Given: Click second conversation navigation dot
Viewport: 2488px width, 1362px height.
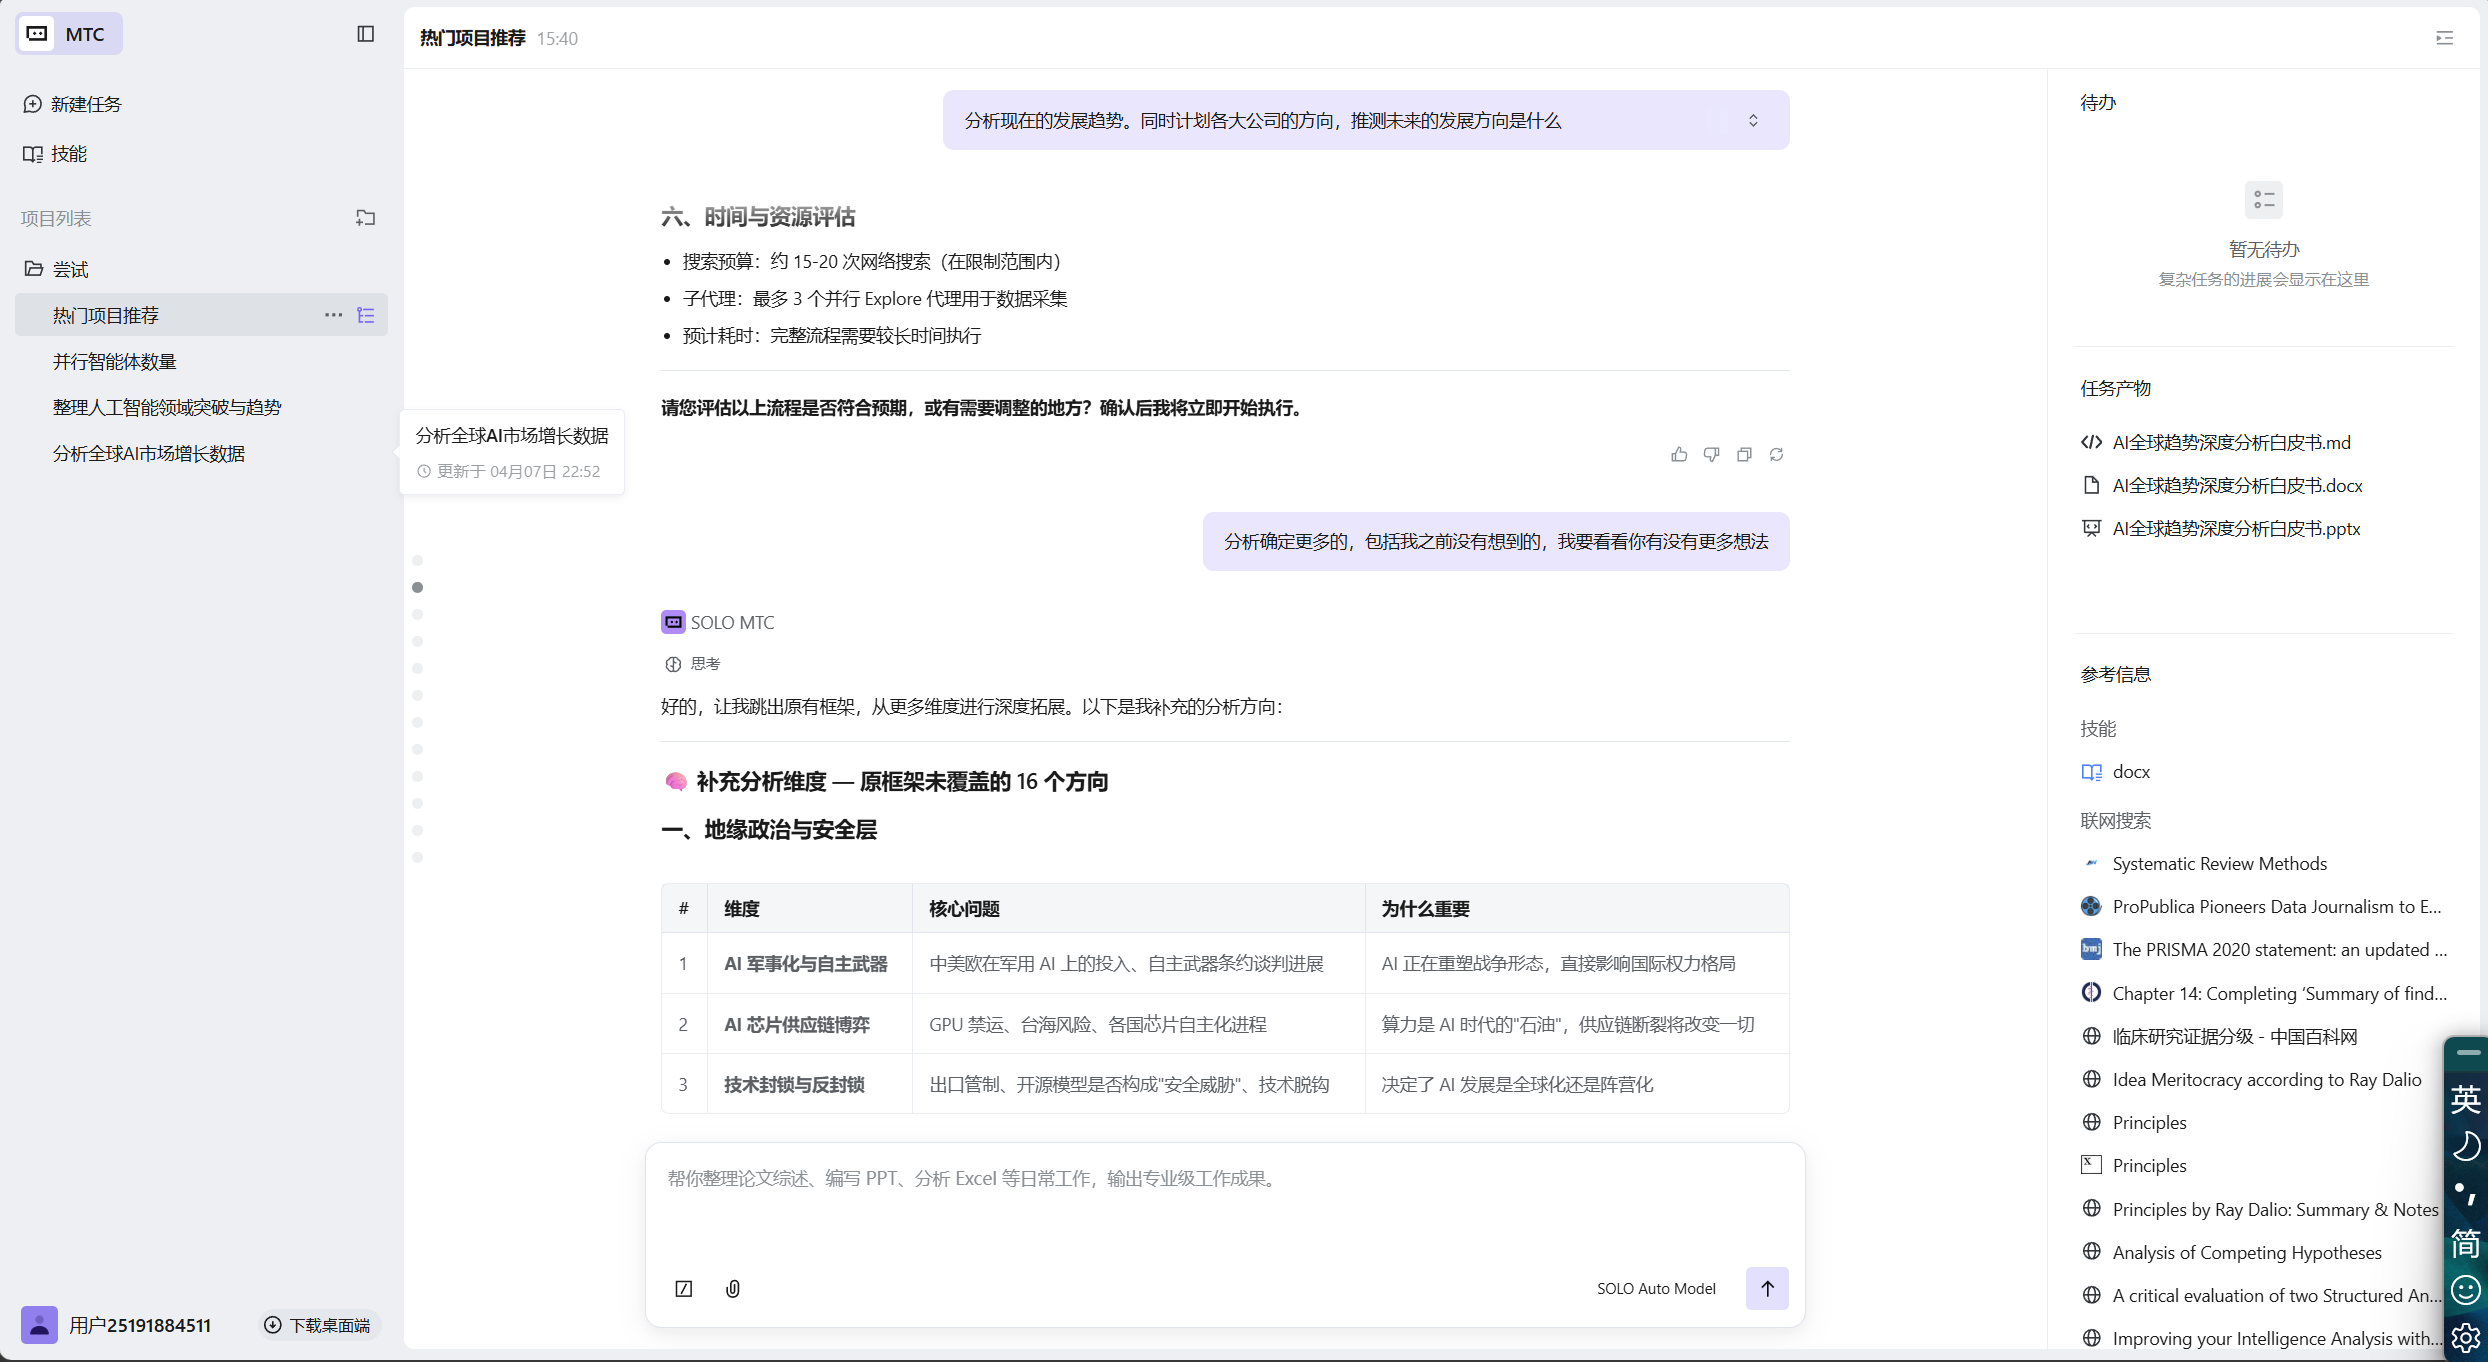Looking at the screenshot, I should click(418, 587).
